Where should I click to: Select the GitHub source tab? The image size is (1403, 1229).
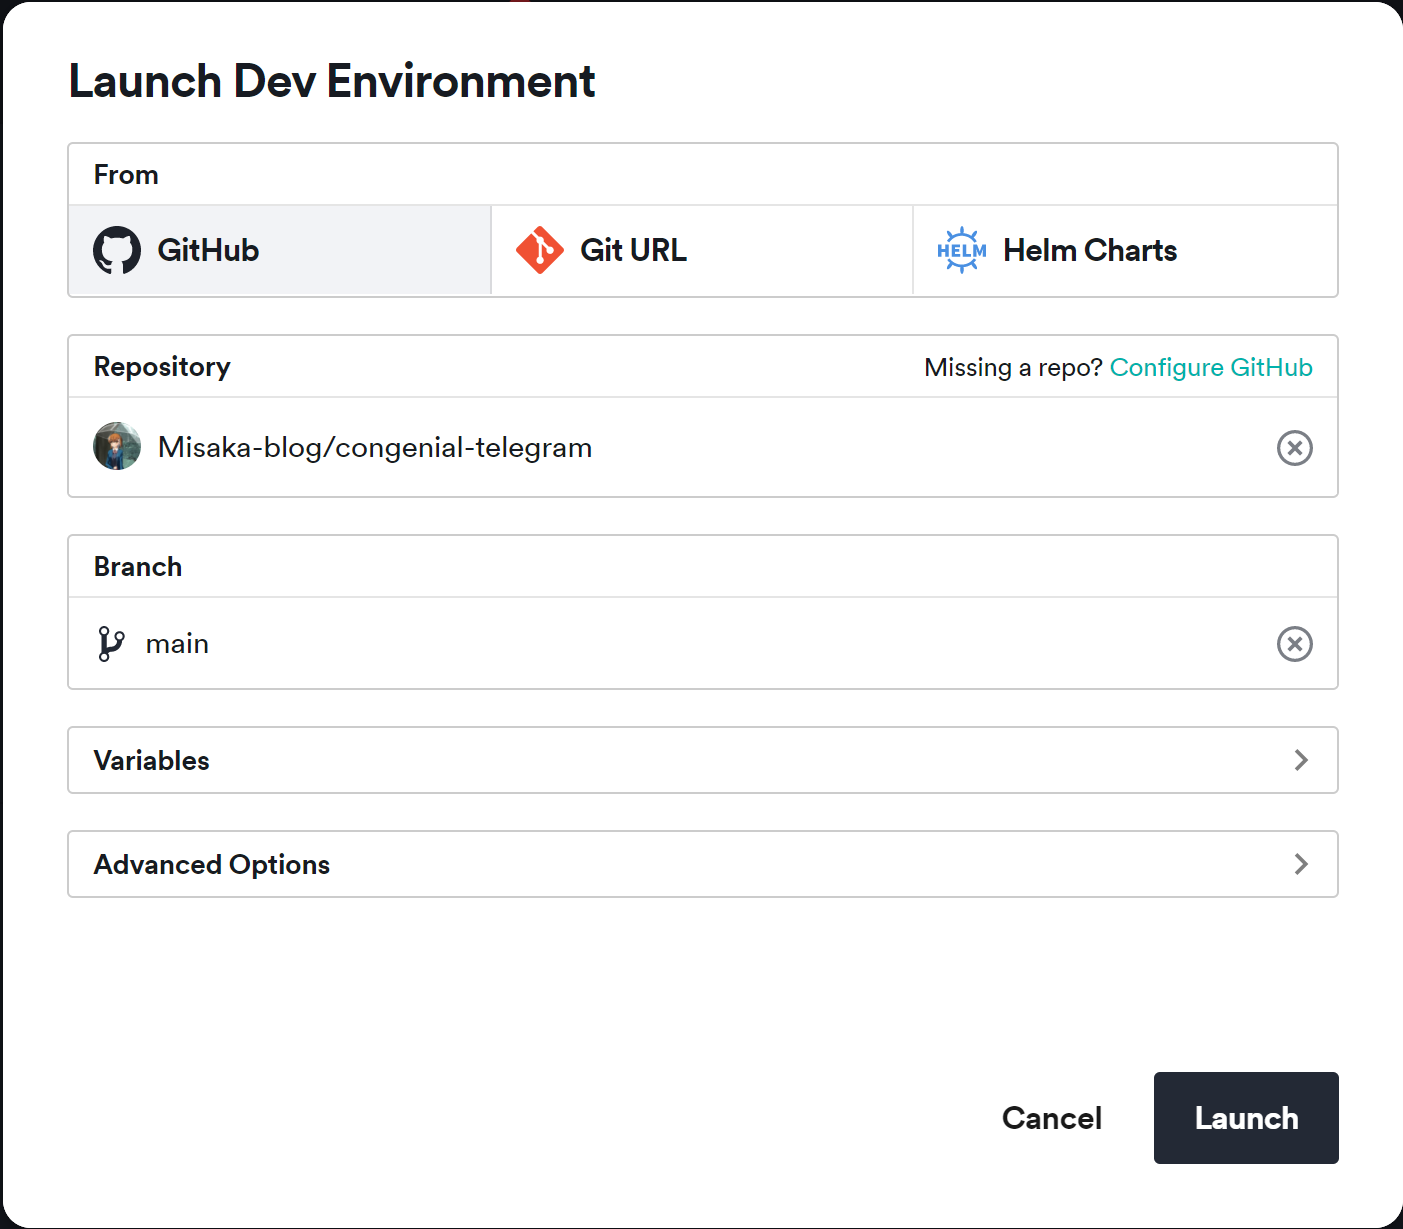[x=280, y=250]
